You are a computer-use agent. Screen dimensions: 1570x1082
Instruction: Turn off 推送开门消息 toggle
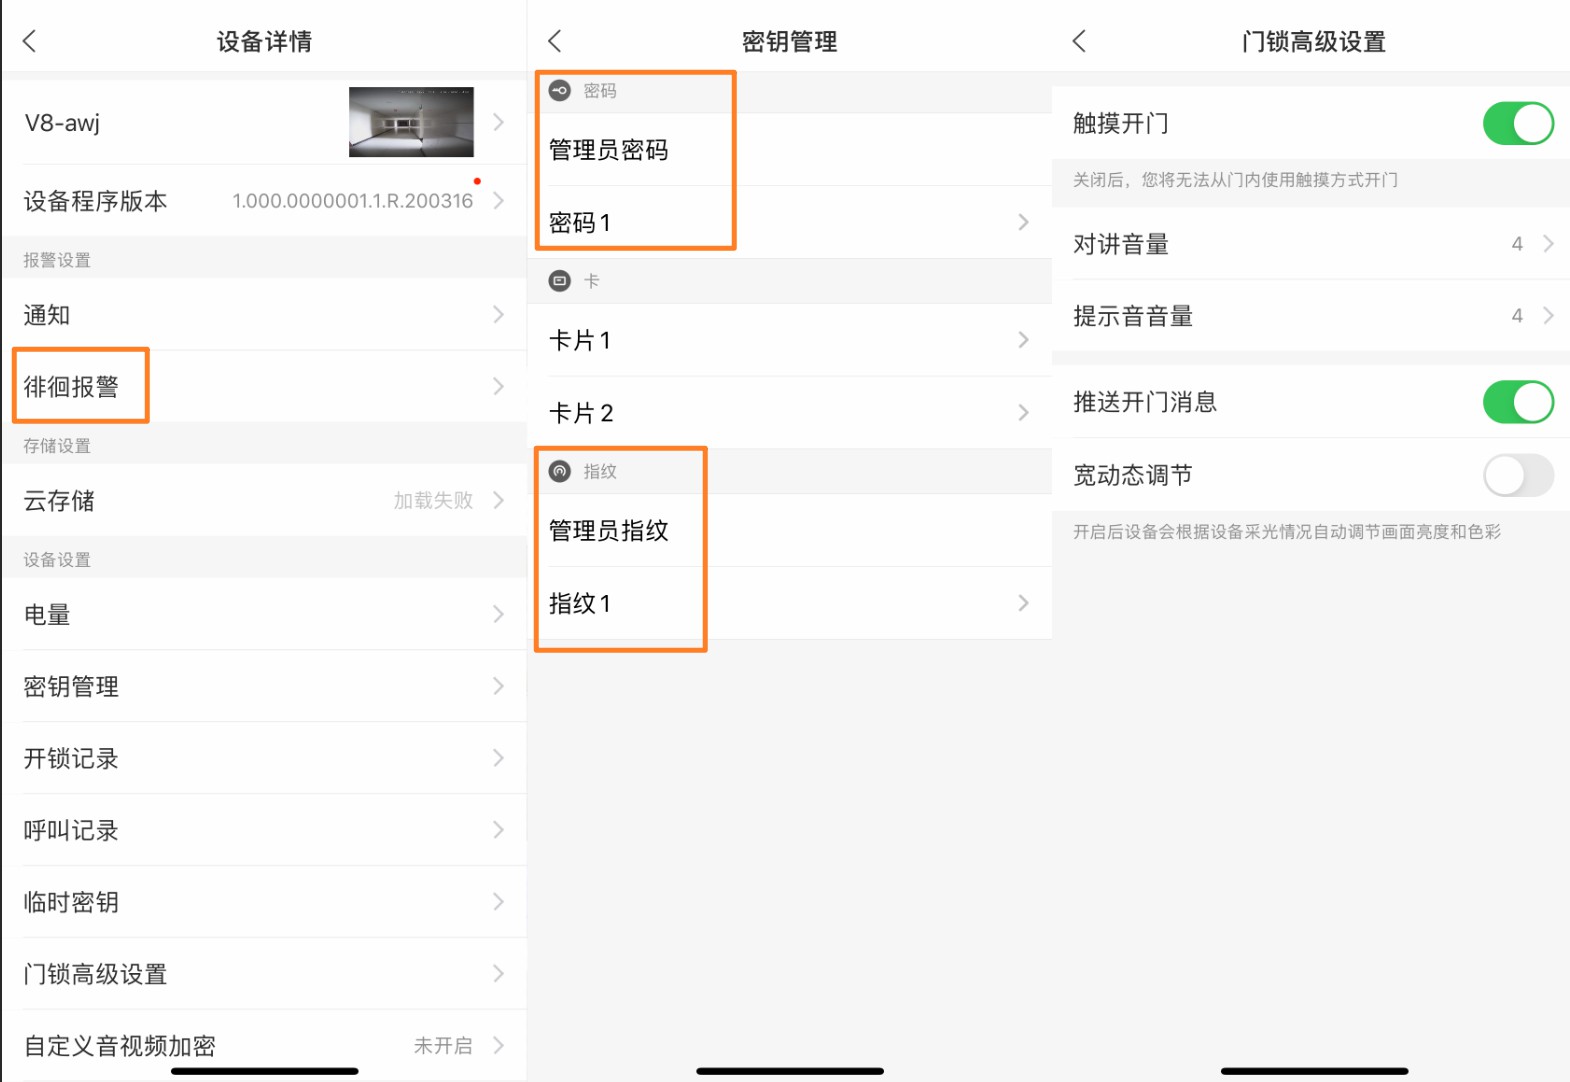point(1517,402)
